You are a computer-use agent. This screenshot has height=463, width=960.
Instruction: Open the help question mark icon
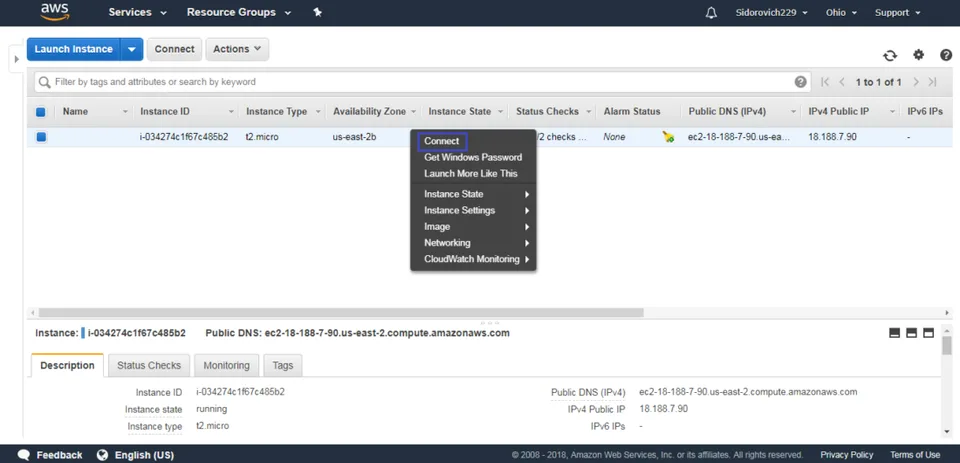pos(946,55)
